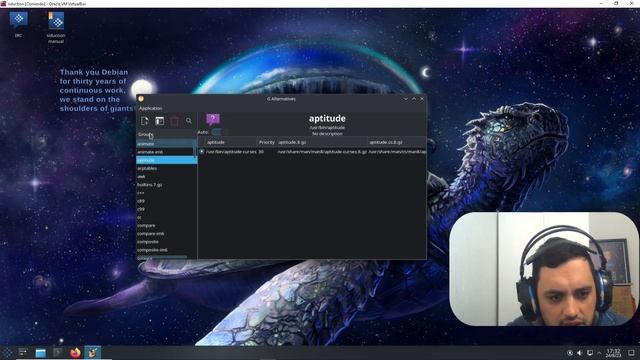Click the priority value 30 cell

[261, 151]
